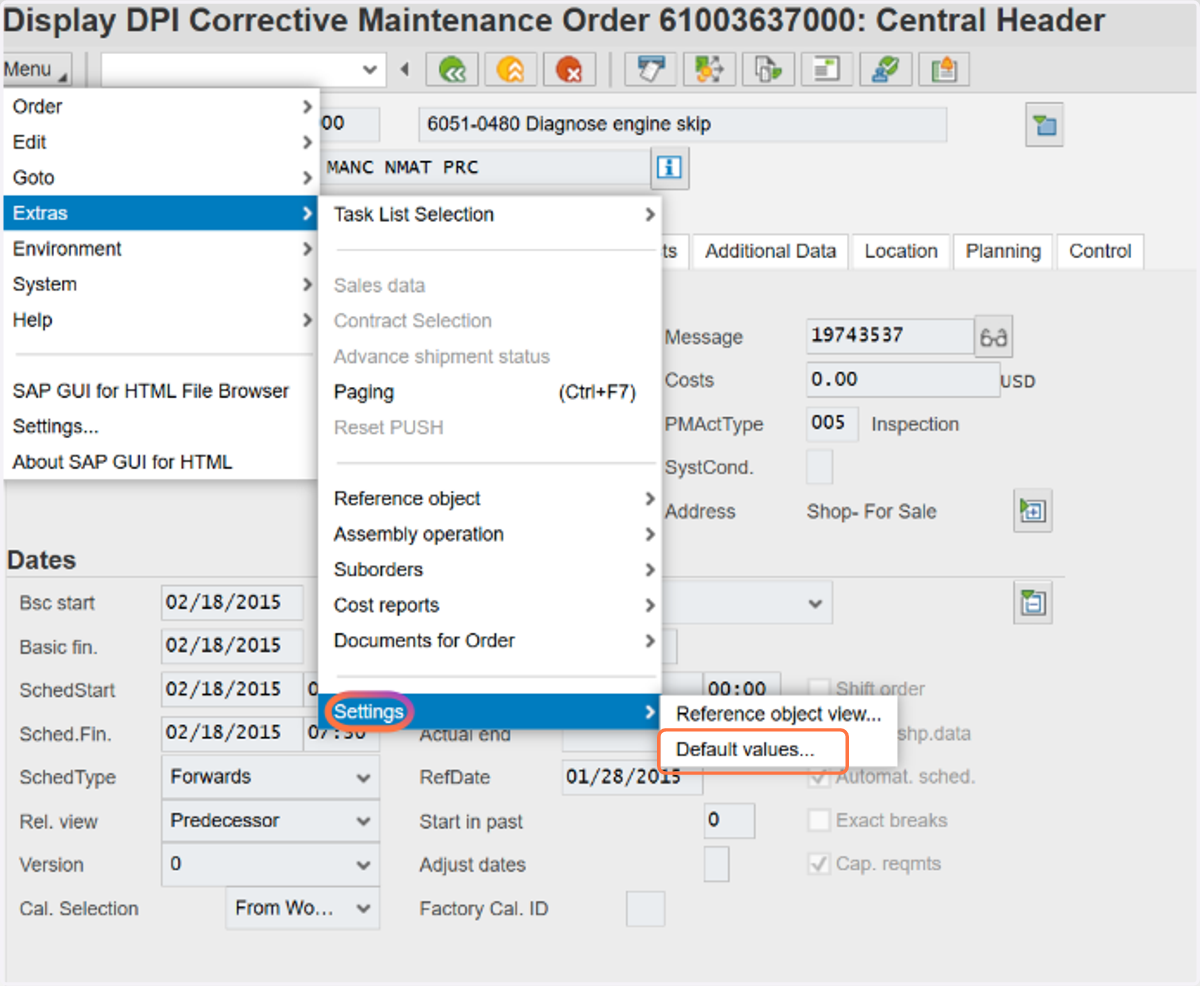Click the command input field
This screenshot has width=1200, height=986.
tap(243, 70)
